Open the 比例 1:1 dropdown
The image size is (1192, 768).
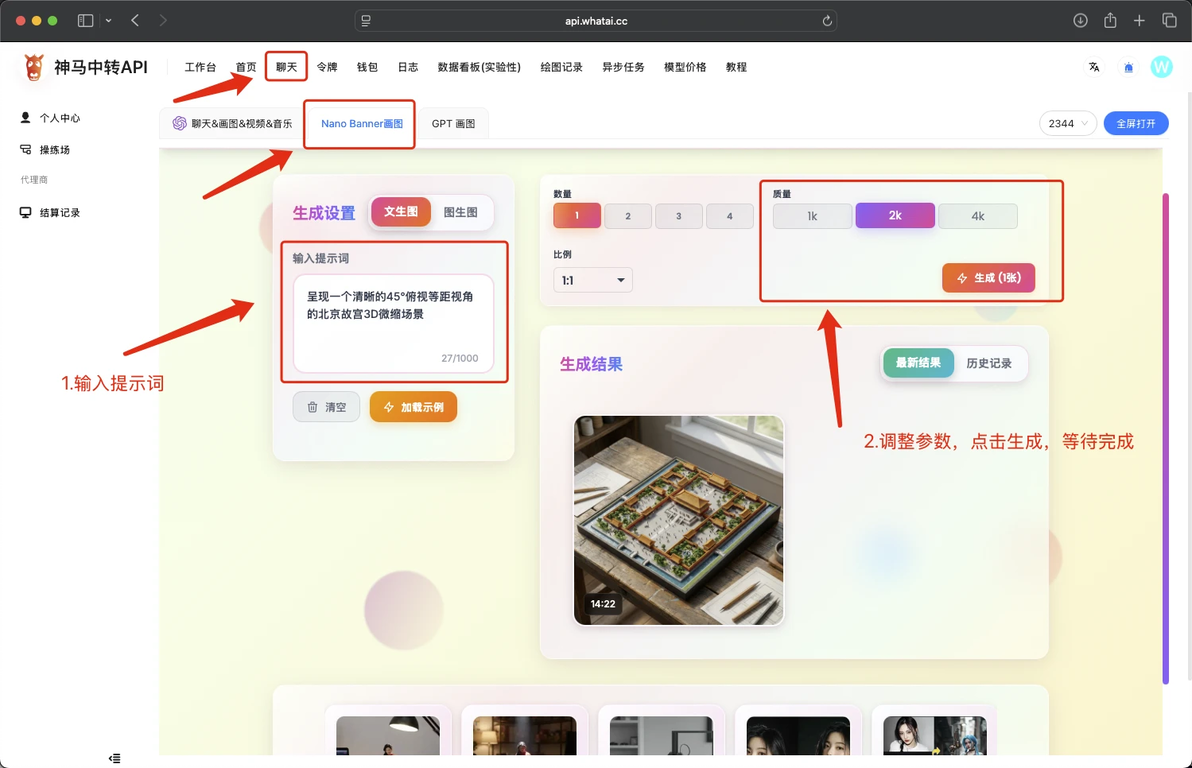point(593,280)
